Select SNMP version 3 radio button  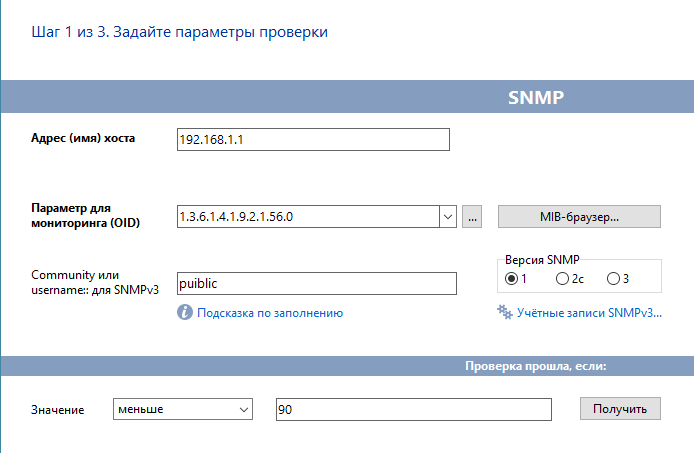[x=613, y=279]
